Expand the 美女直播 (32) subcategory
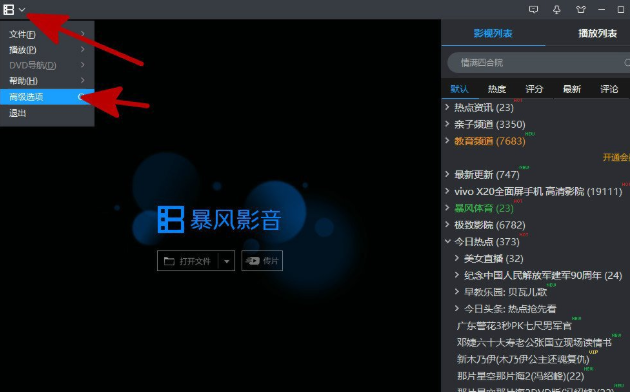 coord(457,258)
